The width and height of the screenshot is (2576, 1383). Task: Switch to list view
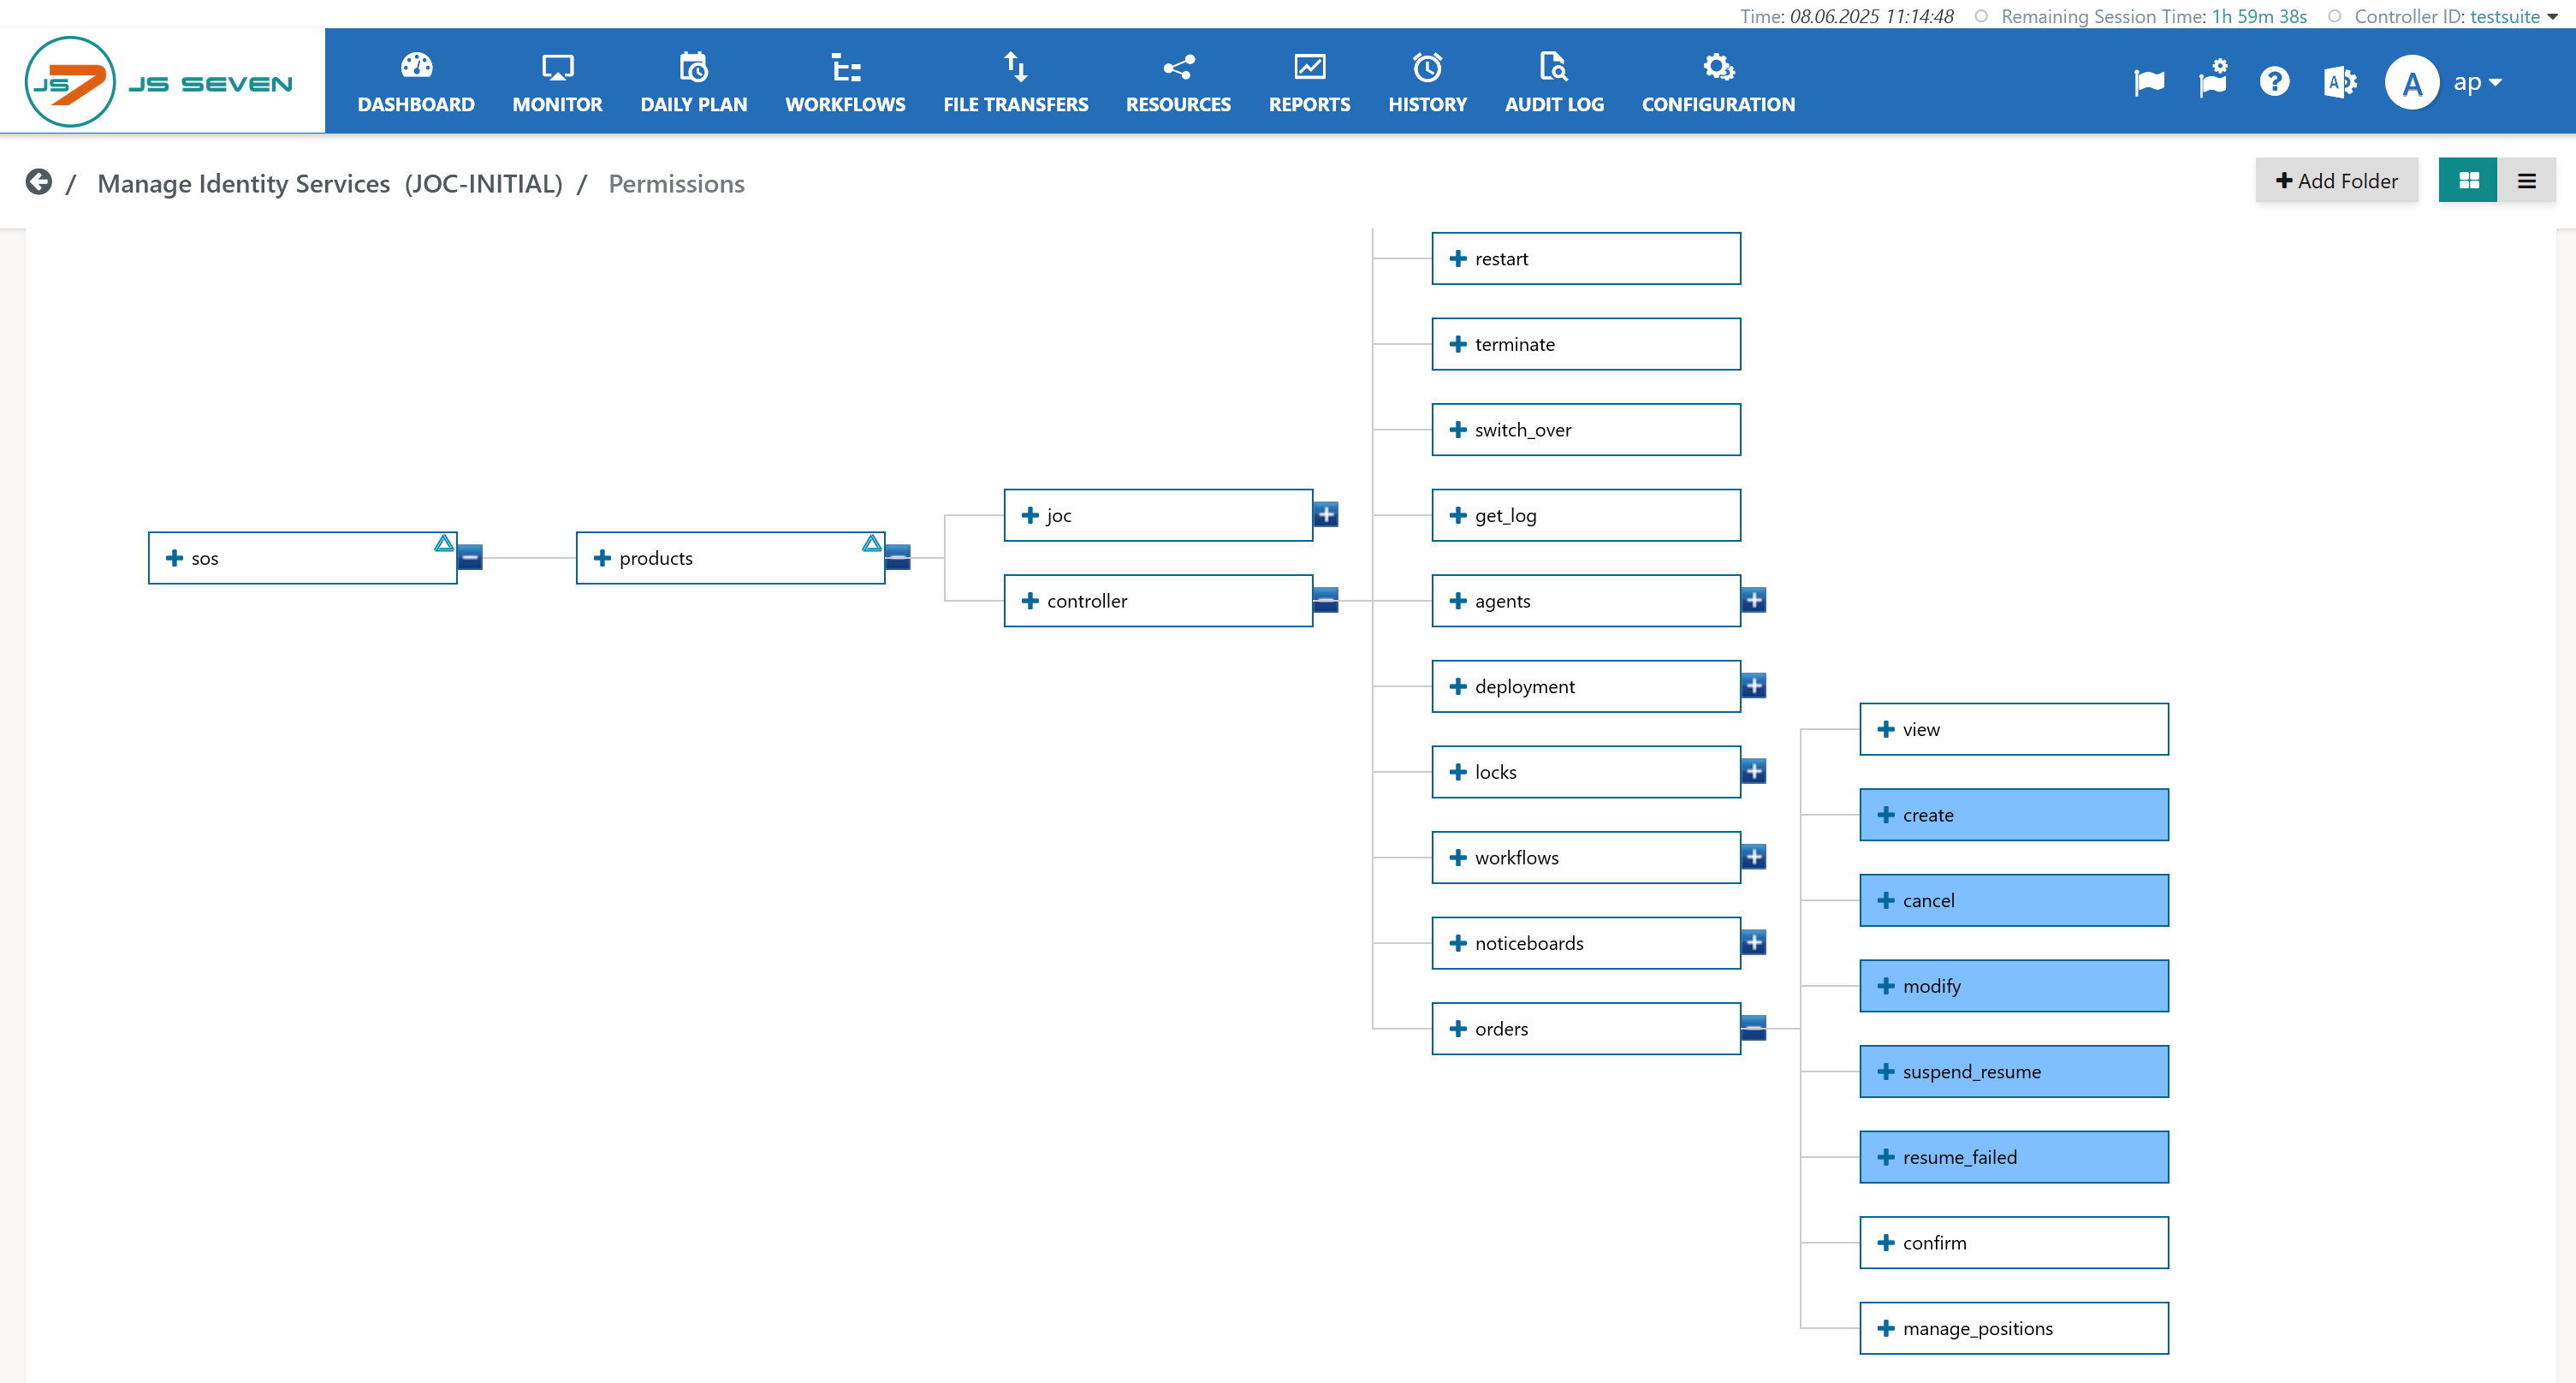click(2526, 181)
